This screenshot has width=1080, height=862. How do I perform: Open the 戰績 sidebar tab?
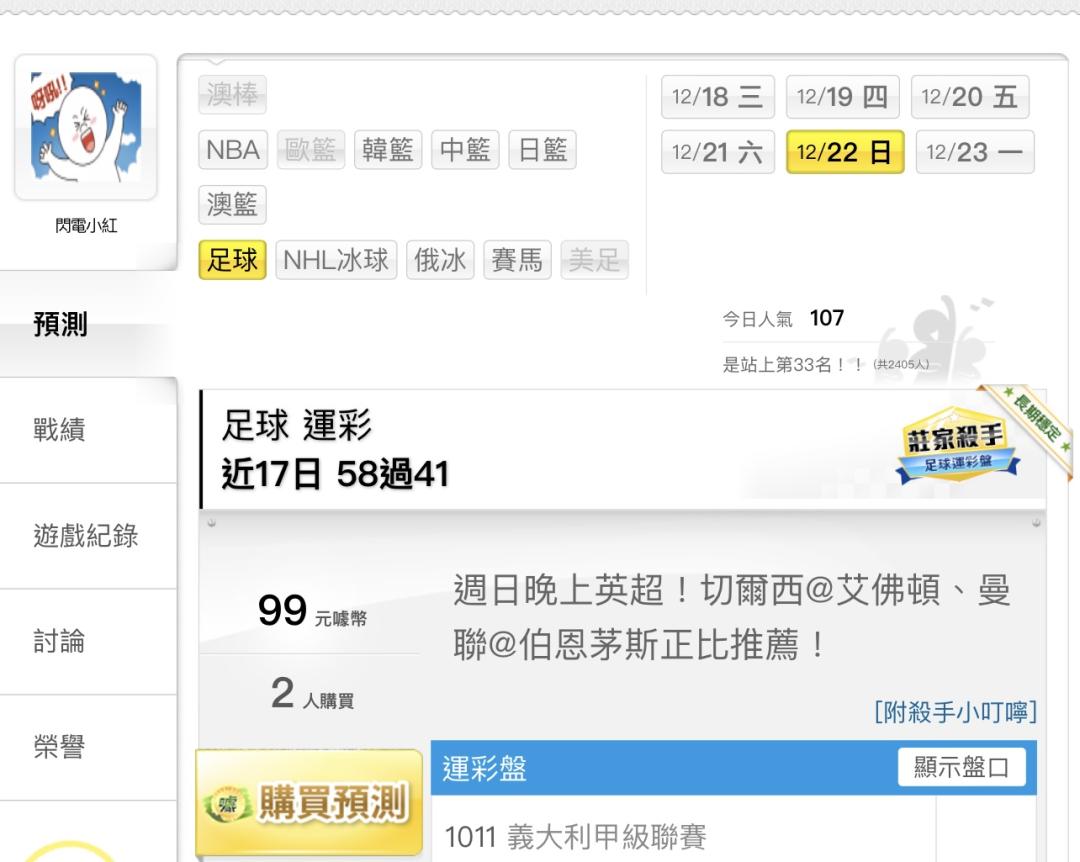[88, 430]
